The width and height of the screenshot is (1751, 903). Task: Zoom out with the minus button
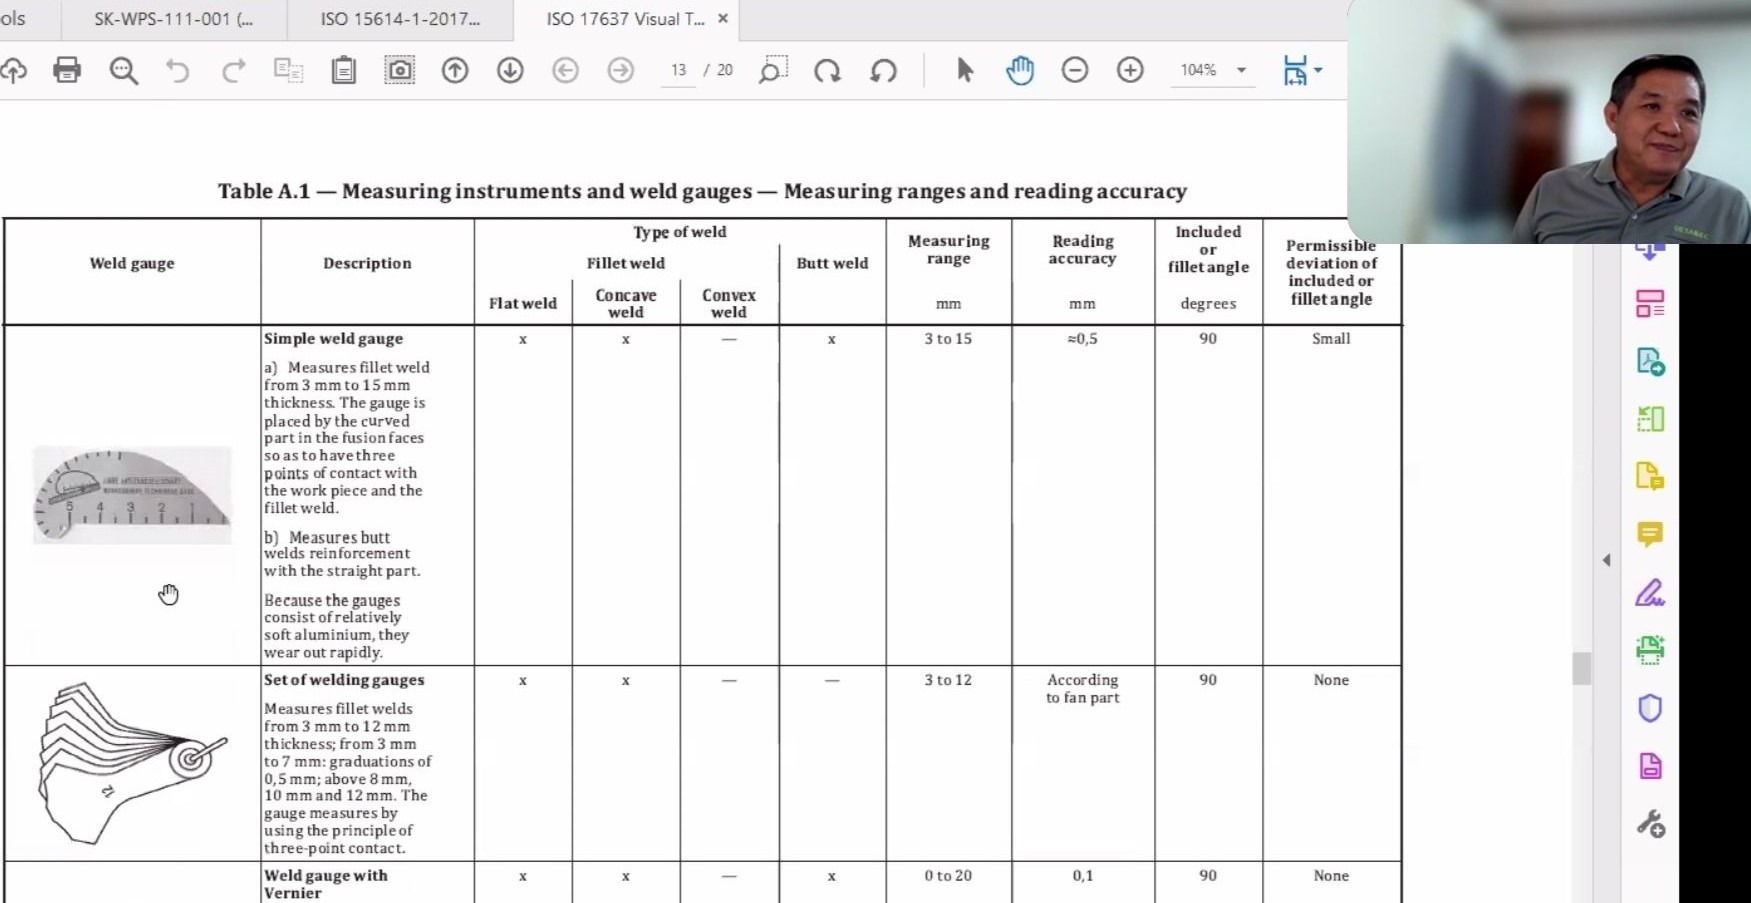pos(1075,70)
